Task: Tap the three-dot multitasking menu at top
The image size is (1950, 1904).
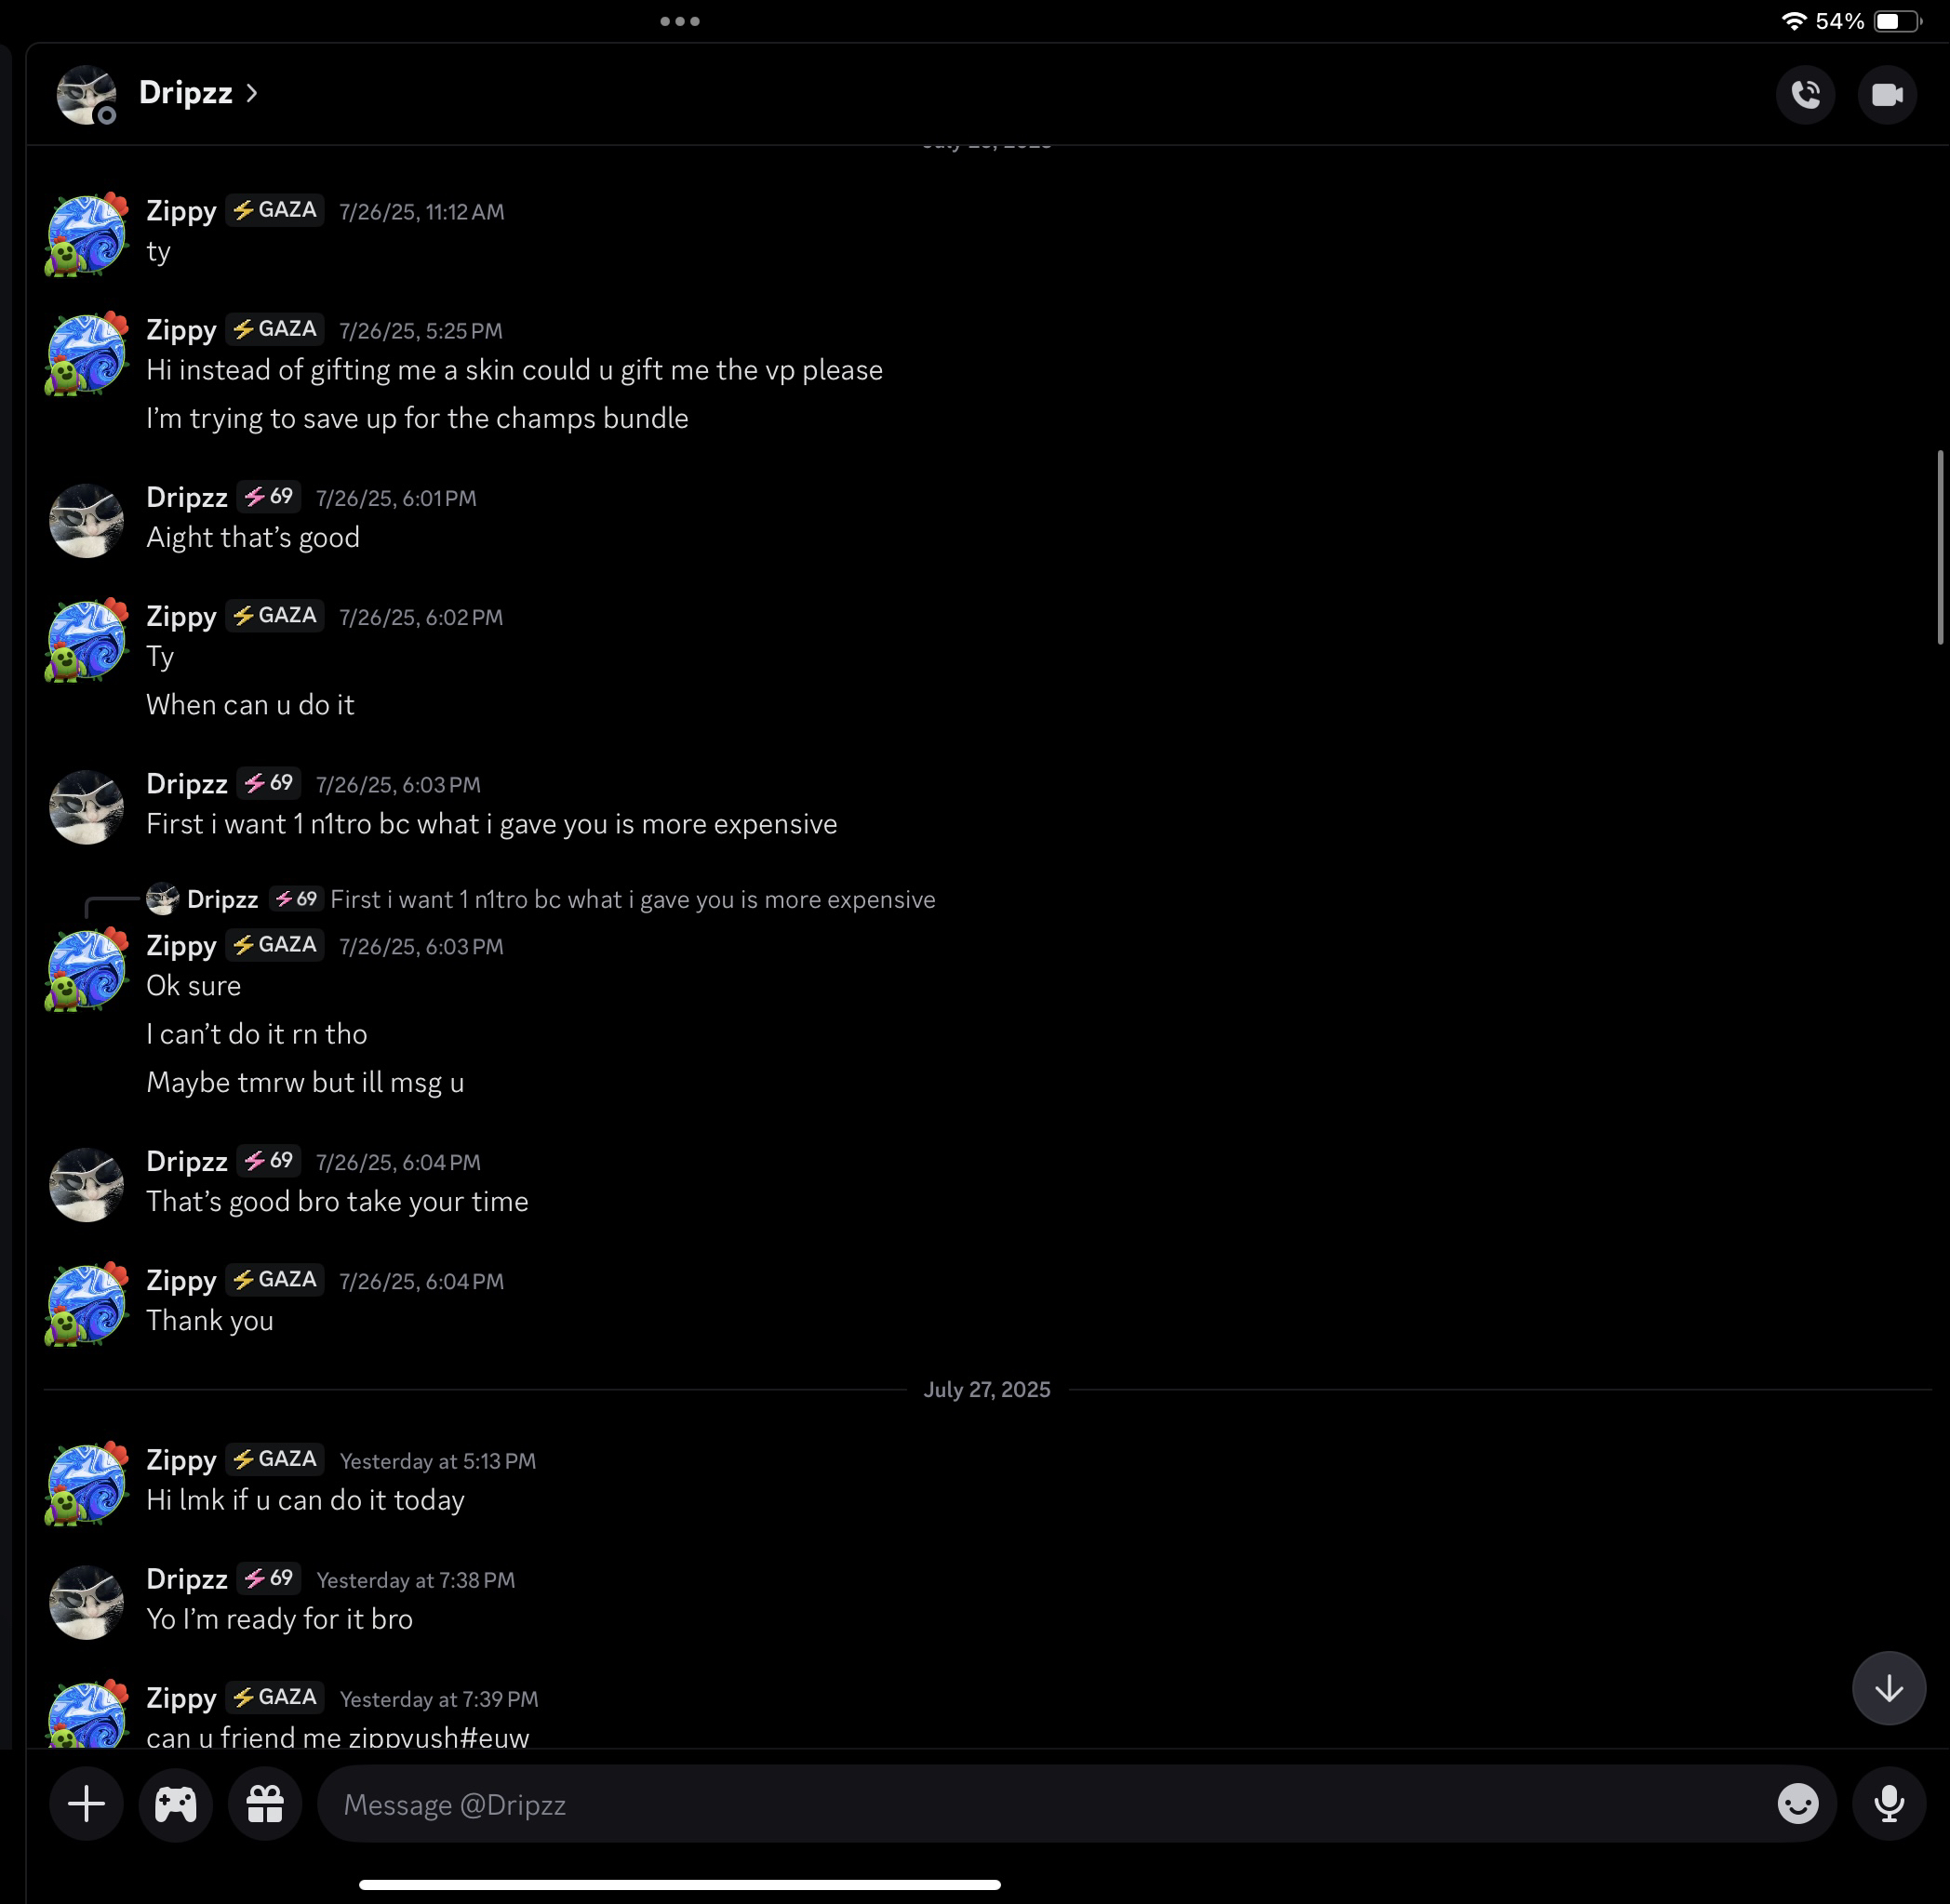Action: coord(680,21)
